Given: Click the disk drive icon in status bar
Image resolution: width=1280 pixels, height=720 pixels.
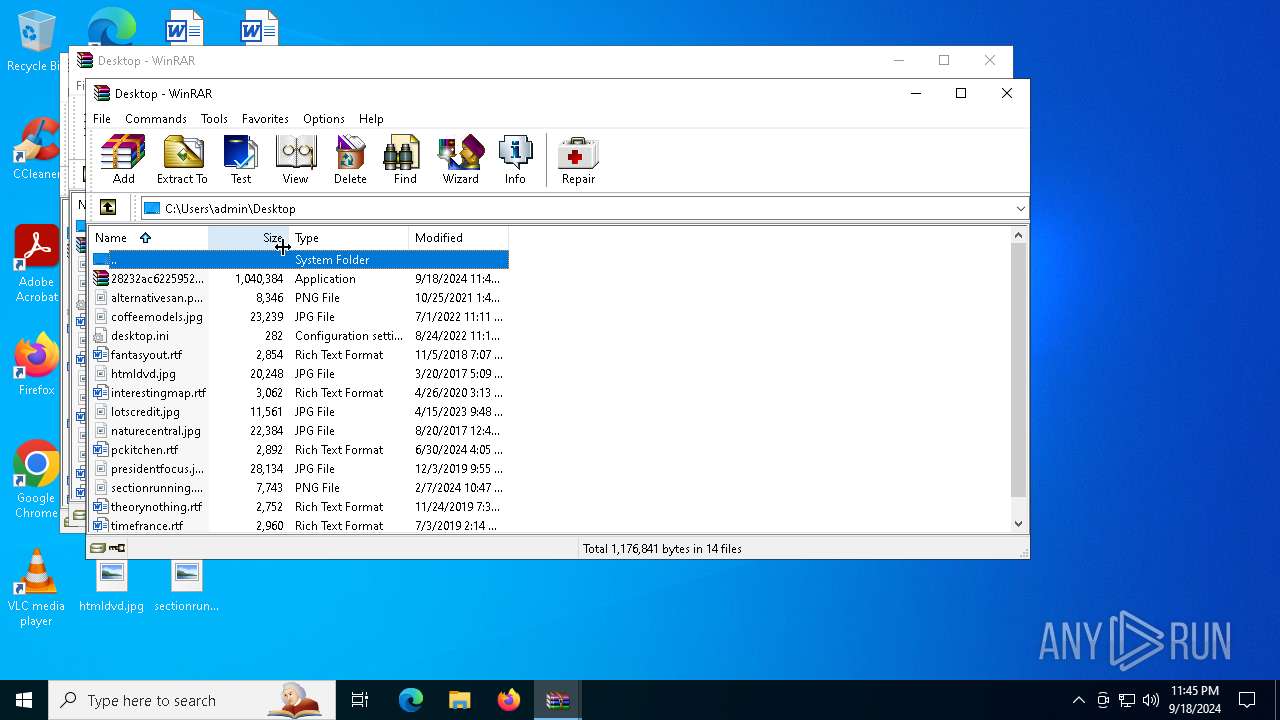Looking at the screenshot, I should 97,548.
